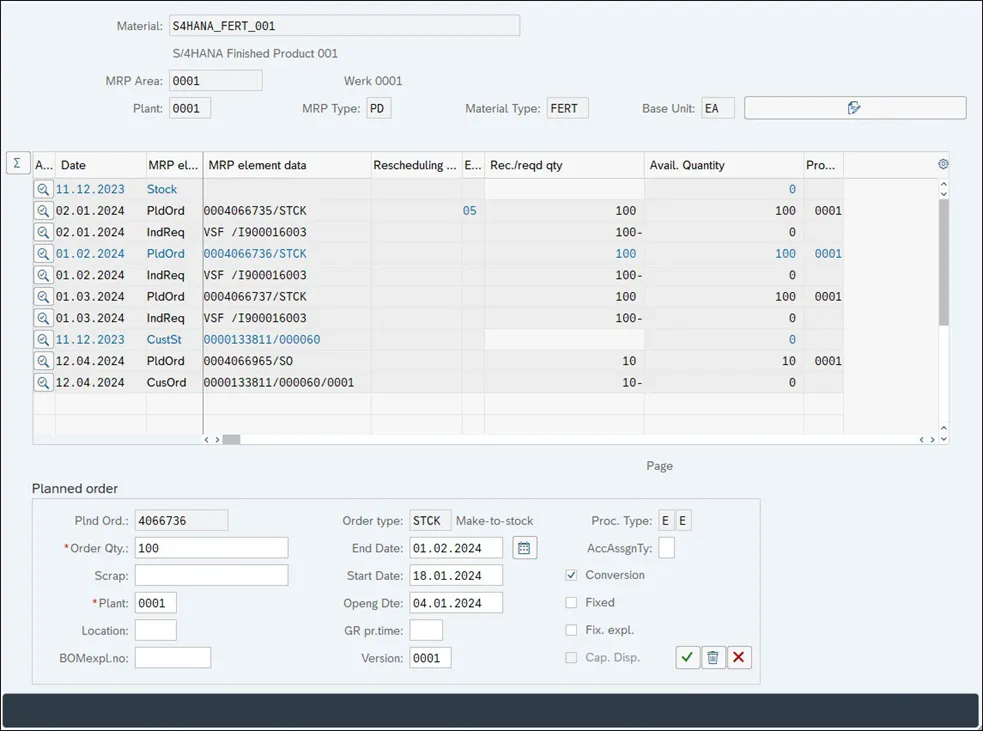The height and width of the screenshot is (731, 983).
Task: Select the 0000133811/000060 customer stock link
Action: (261, 340)
